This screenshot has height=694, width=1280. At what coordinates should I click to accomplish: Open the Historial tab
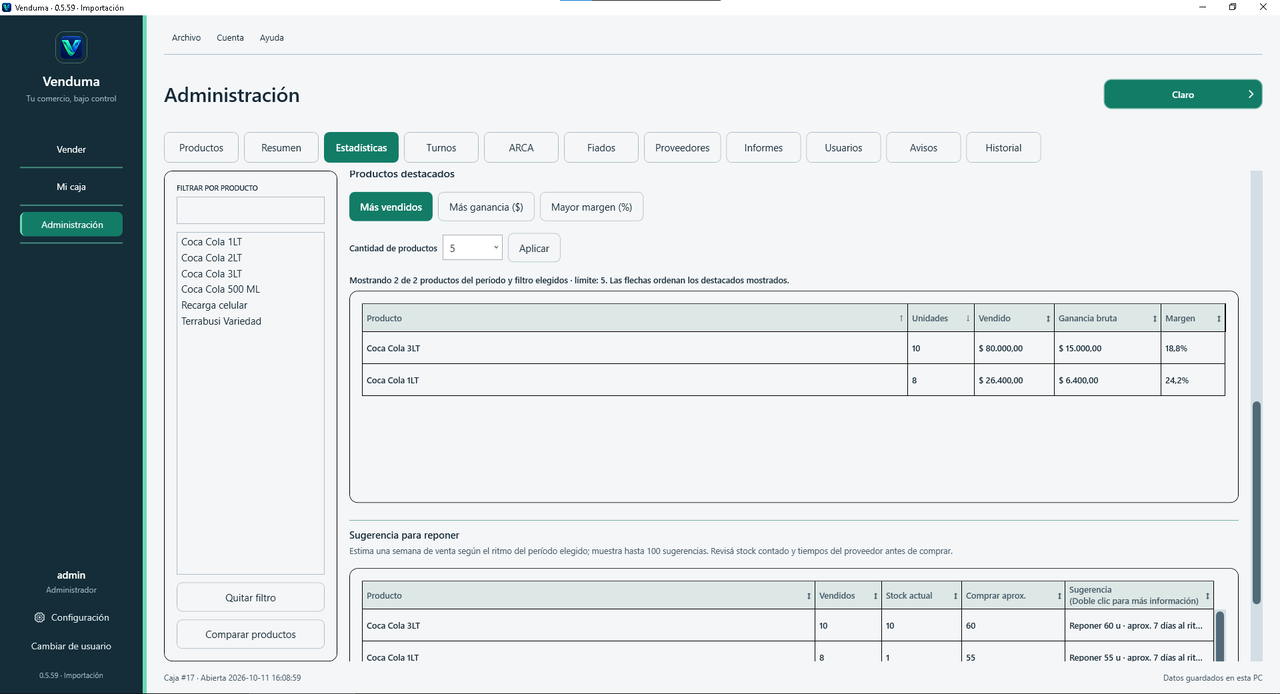(1003, 148)
